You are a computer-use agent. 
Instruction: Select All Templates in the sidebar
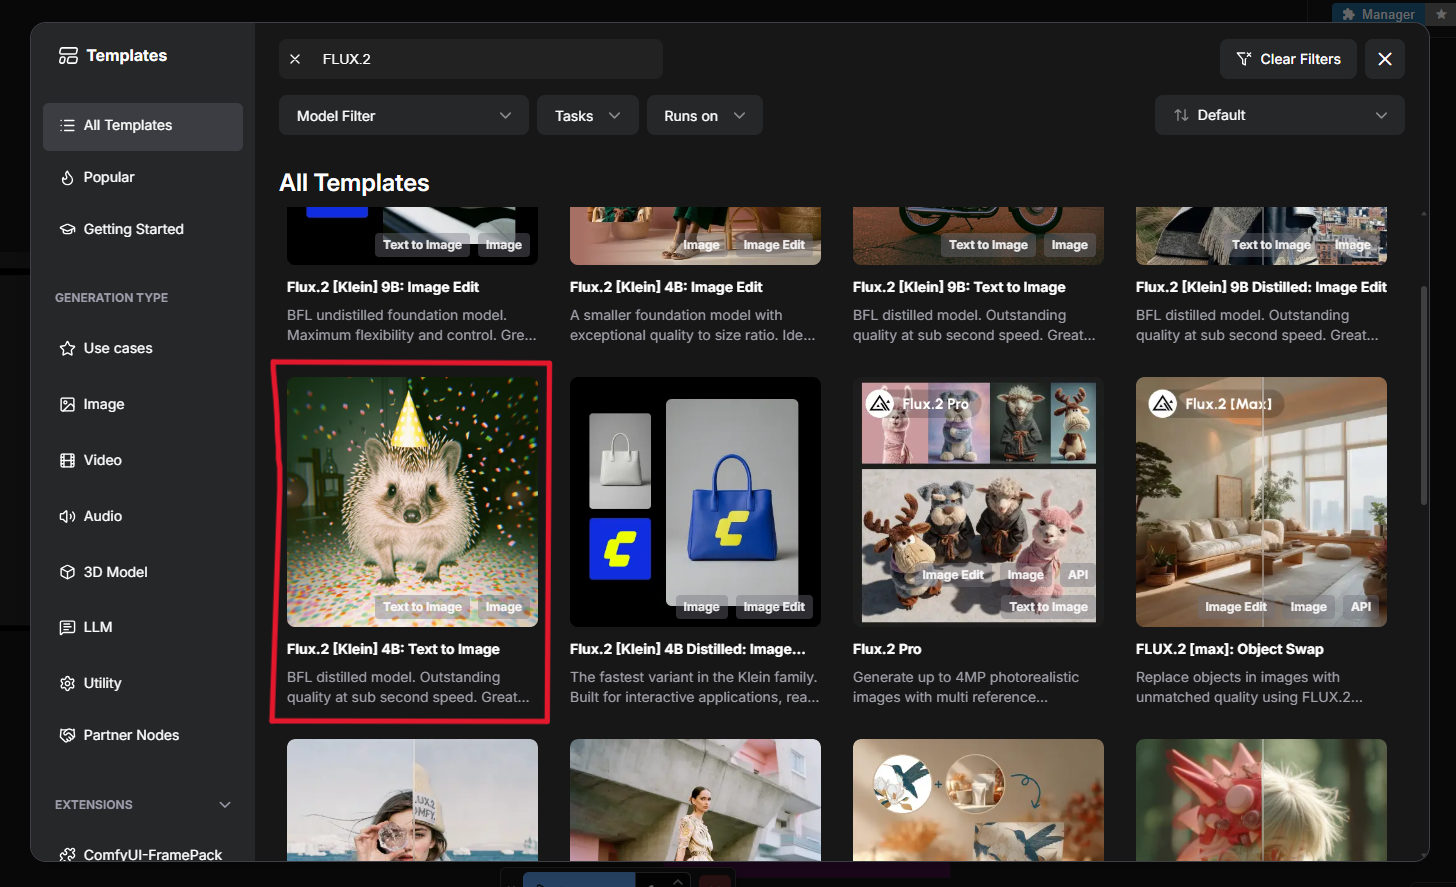[x=143, y=126]
